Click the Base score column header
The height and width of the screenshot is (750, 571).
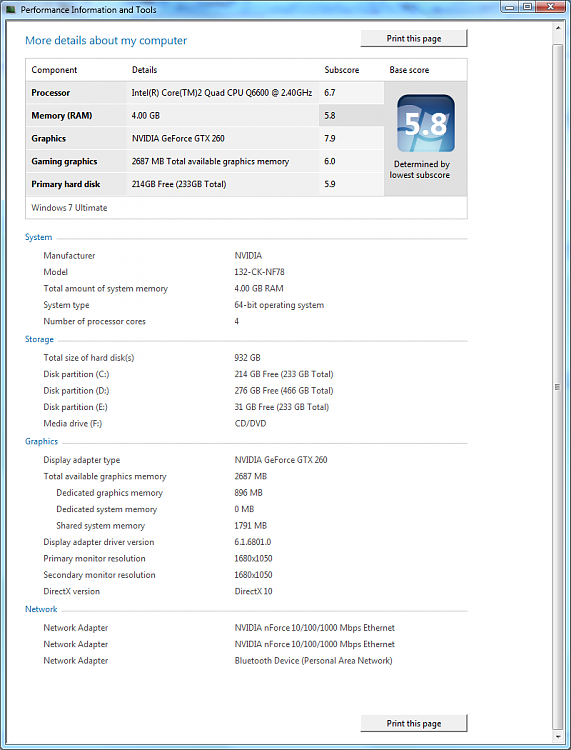(409, 70)
